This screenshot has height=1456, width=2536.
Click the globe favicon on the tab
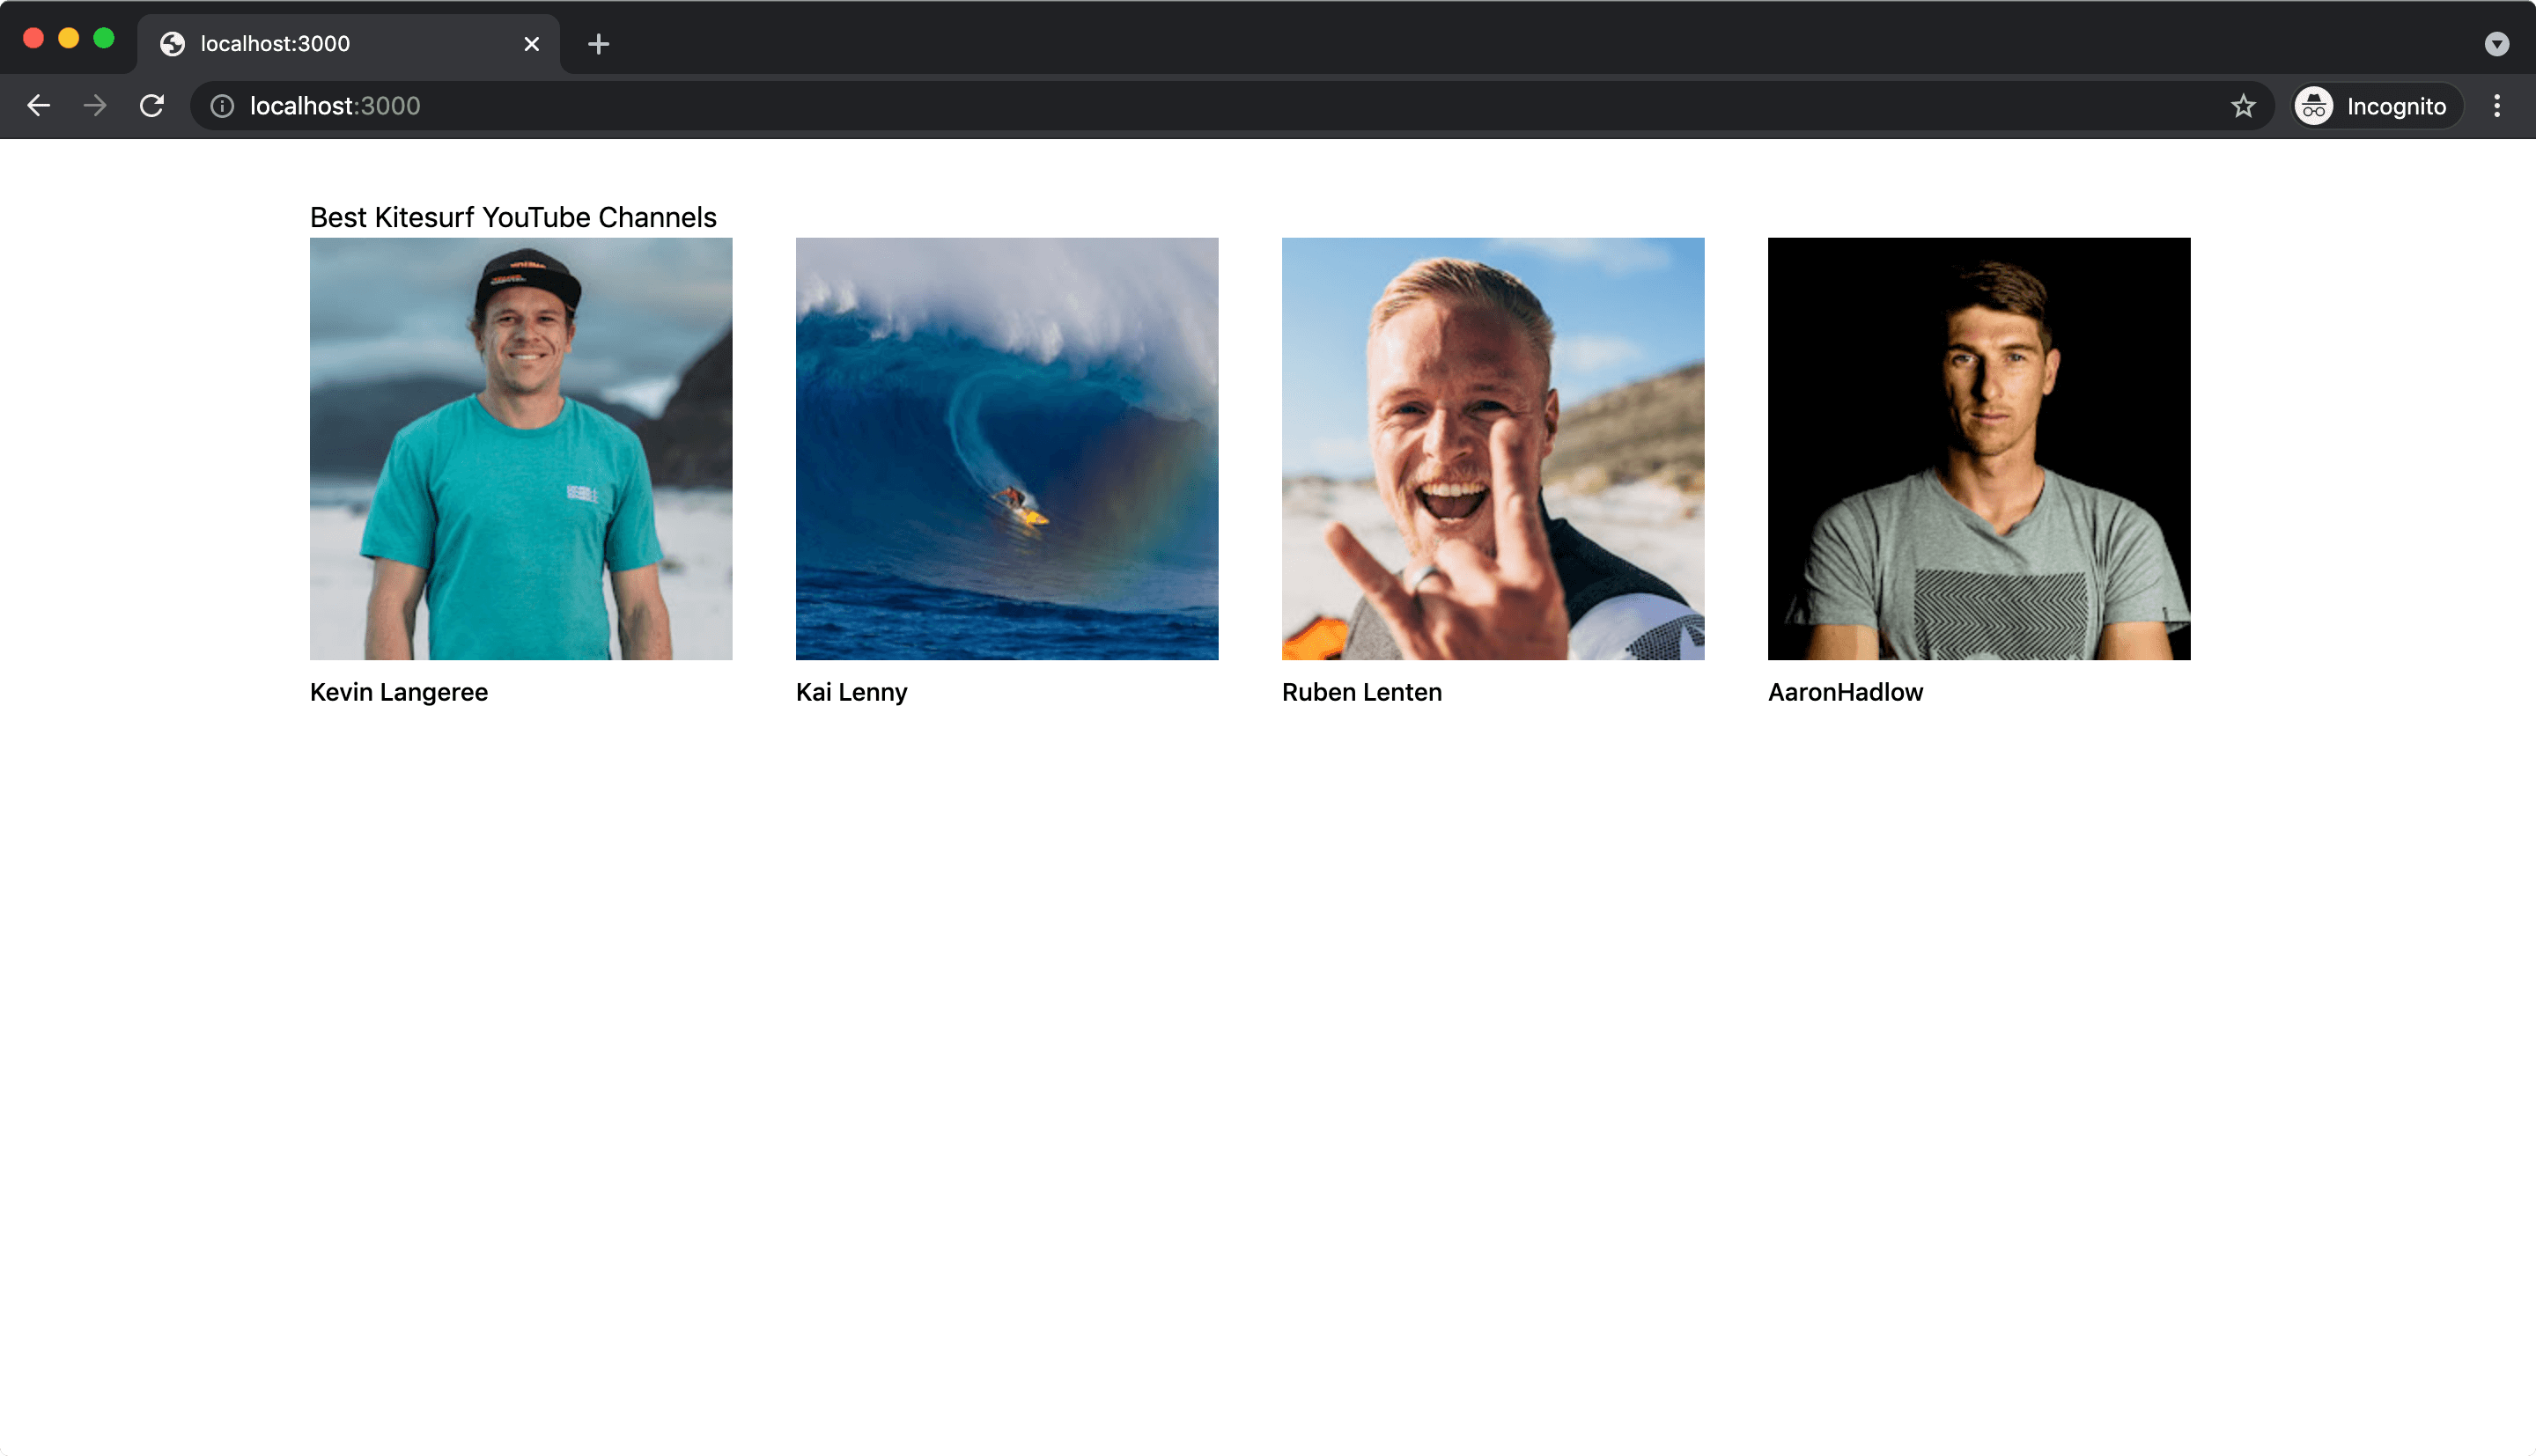point(172,44)
